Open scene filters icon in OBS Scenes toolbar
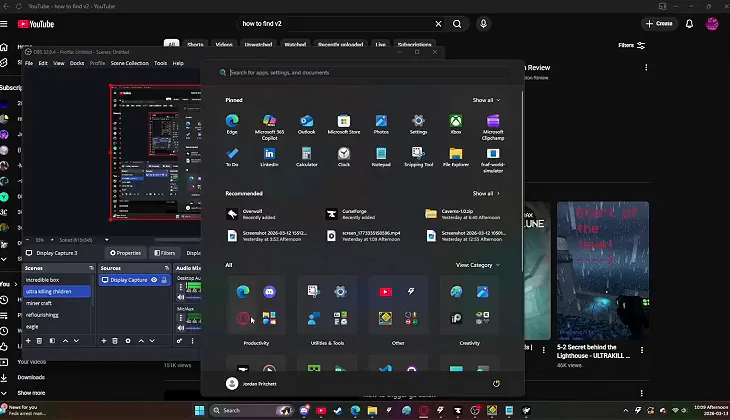Image resolution: width=730 pixels, height=420 pixels. (x=52, y=341)
